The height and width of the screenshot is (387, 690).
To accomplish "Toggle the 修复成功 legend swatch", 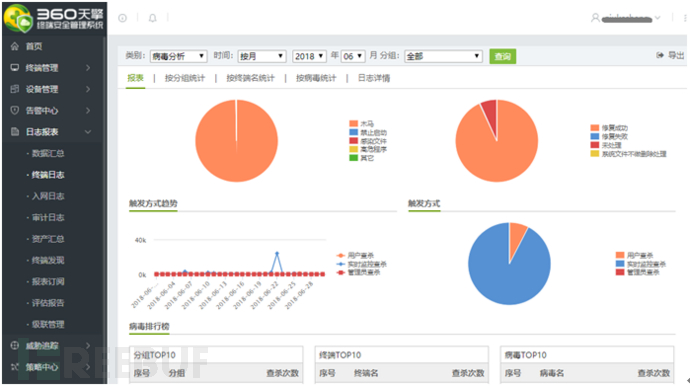I will coord(595,128).
